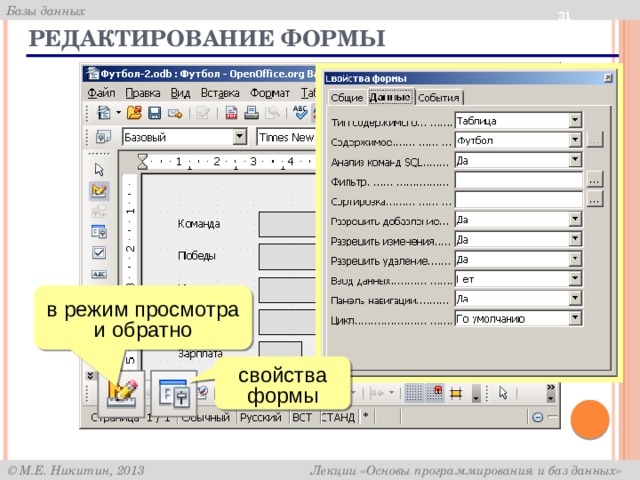Open Ввод данных dropdown showing Нет

(575, 278)
